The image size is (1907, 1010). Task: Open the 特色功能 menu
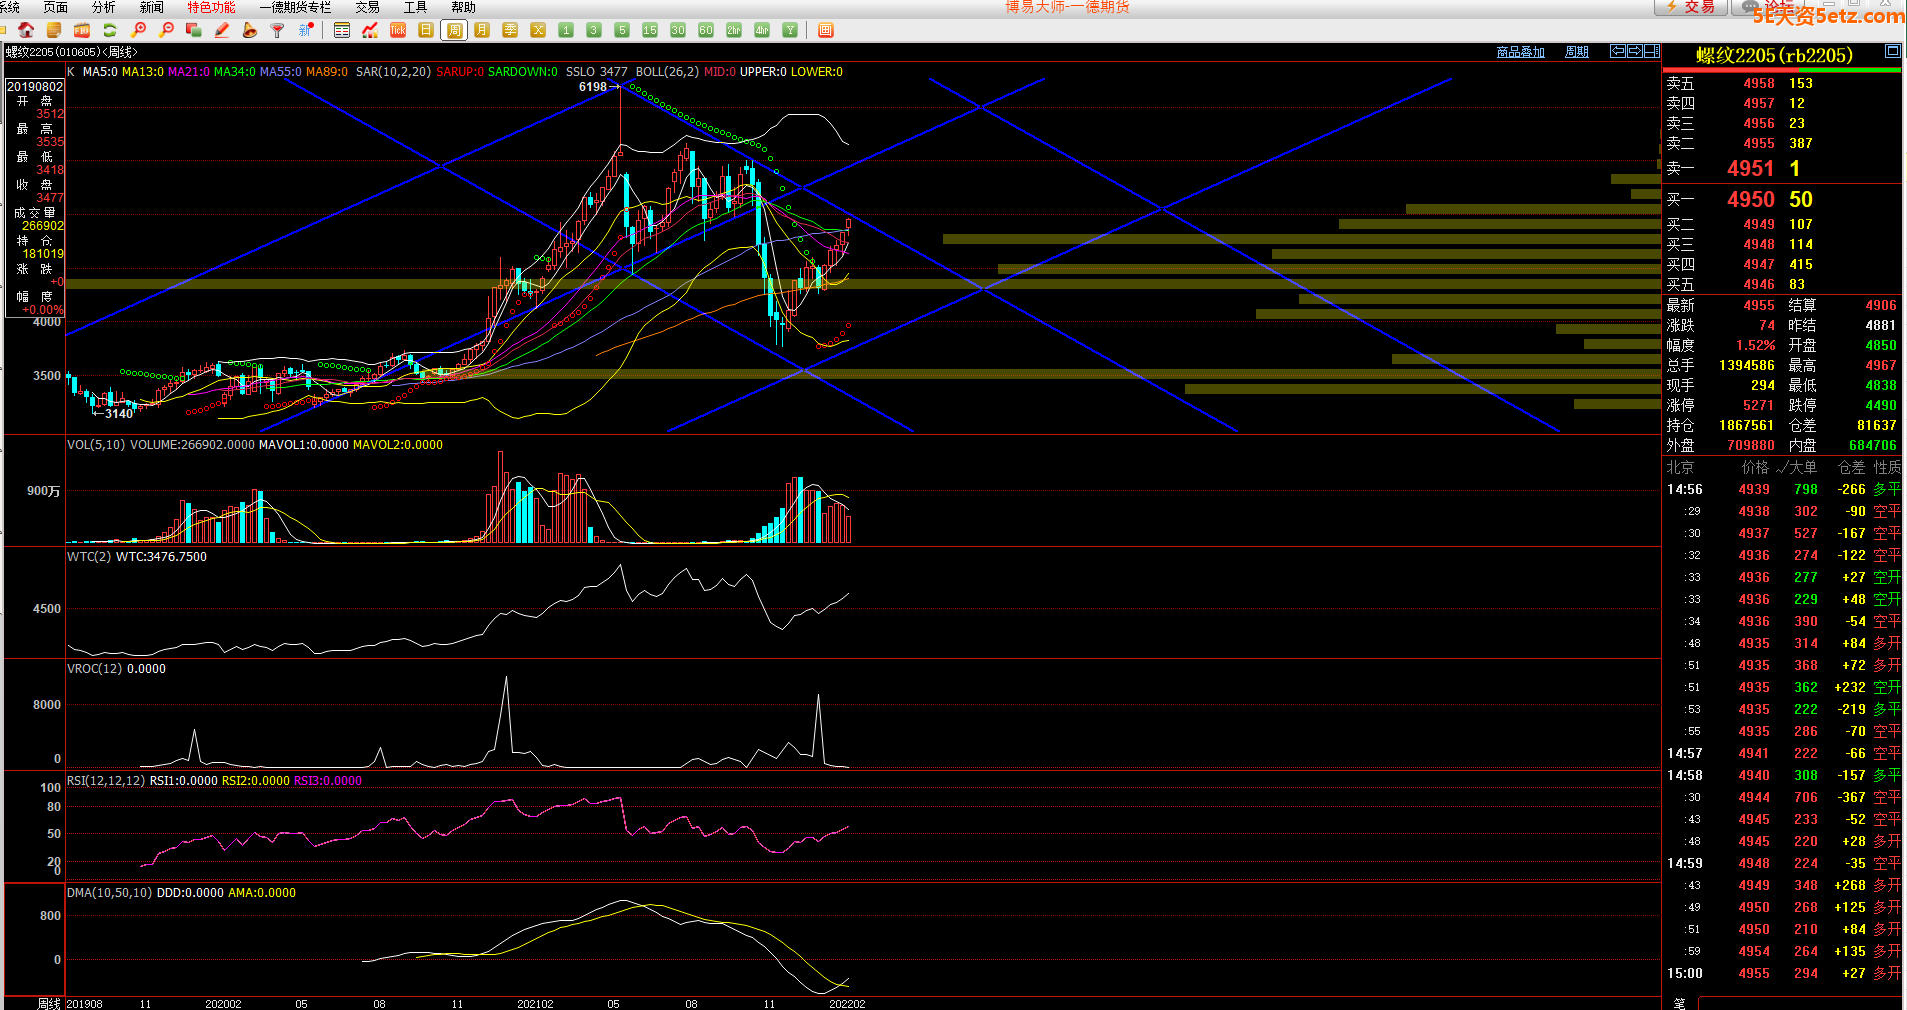211,7
